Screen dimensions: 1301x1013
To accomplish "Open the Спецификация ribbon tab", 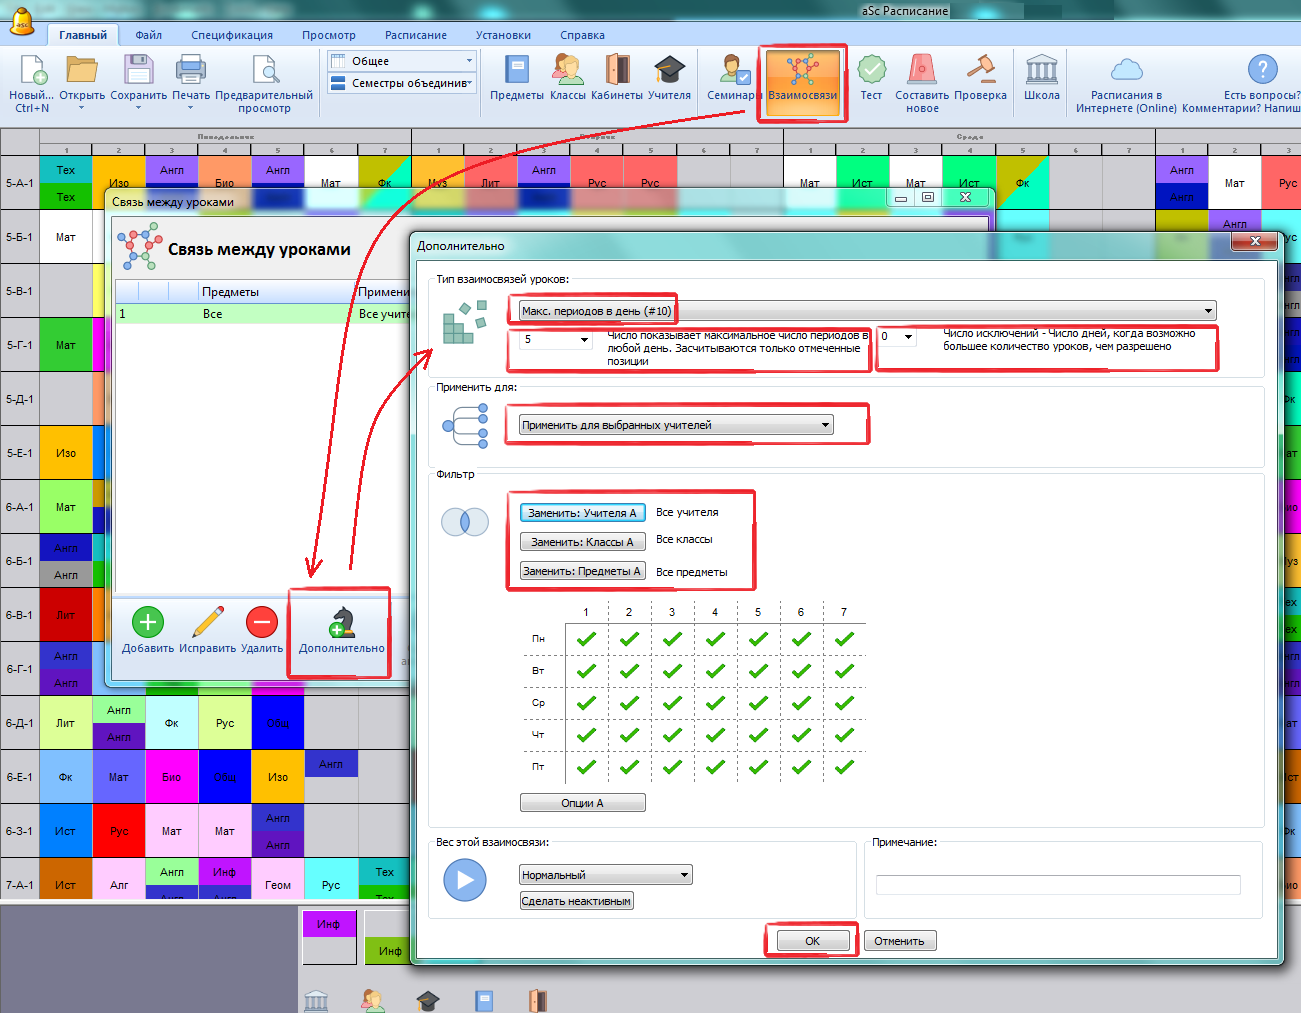I will pos(232,35).
